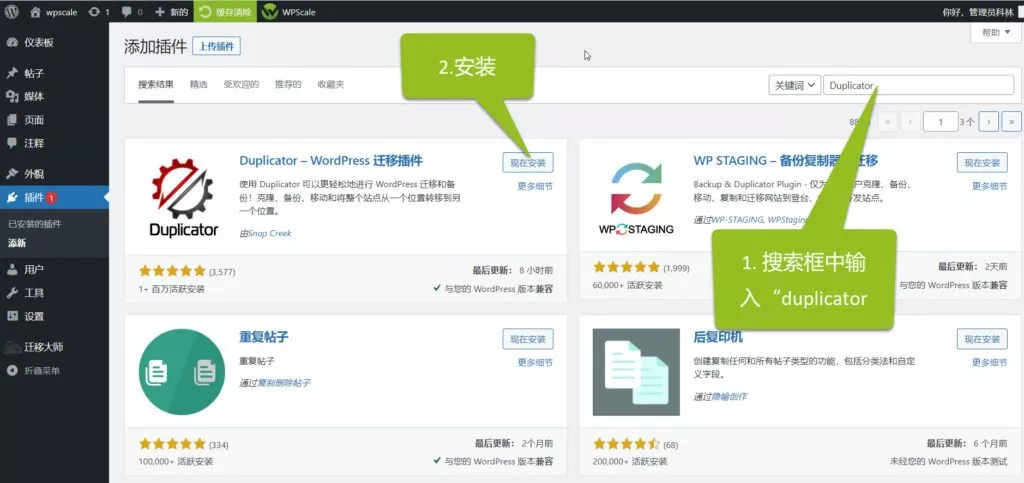Click the 上传插件 upload plugin button
1024x483 pixels.
217,46
